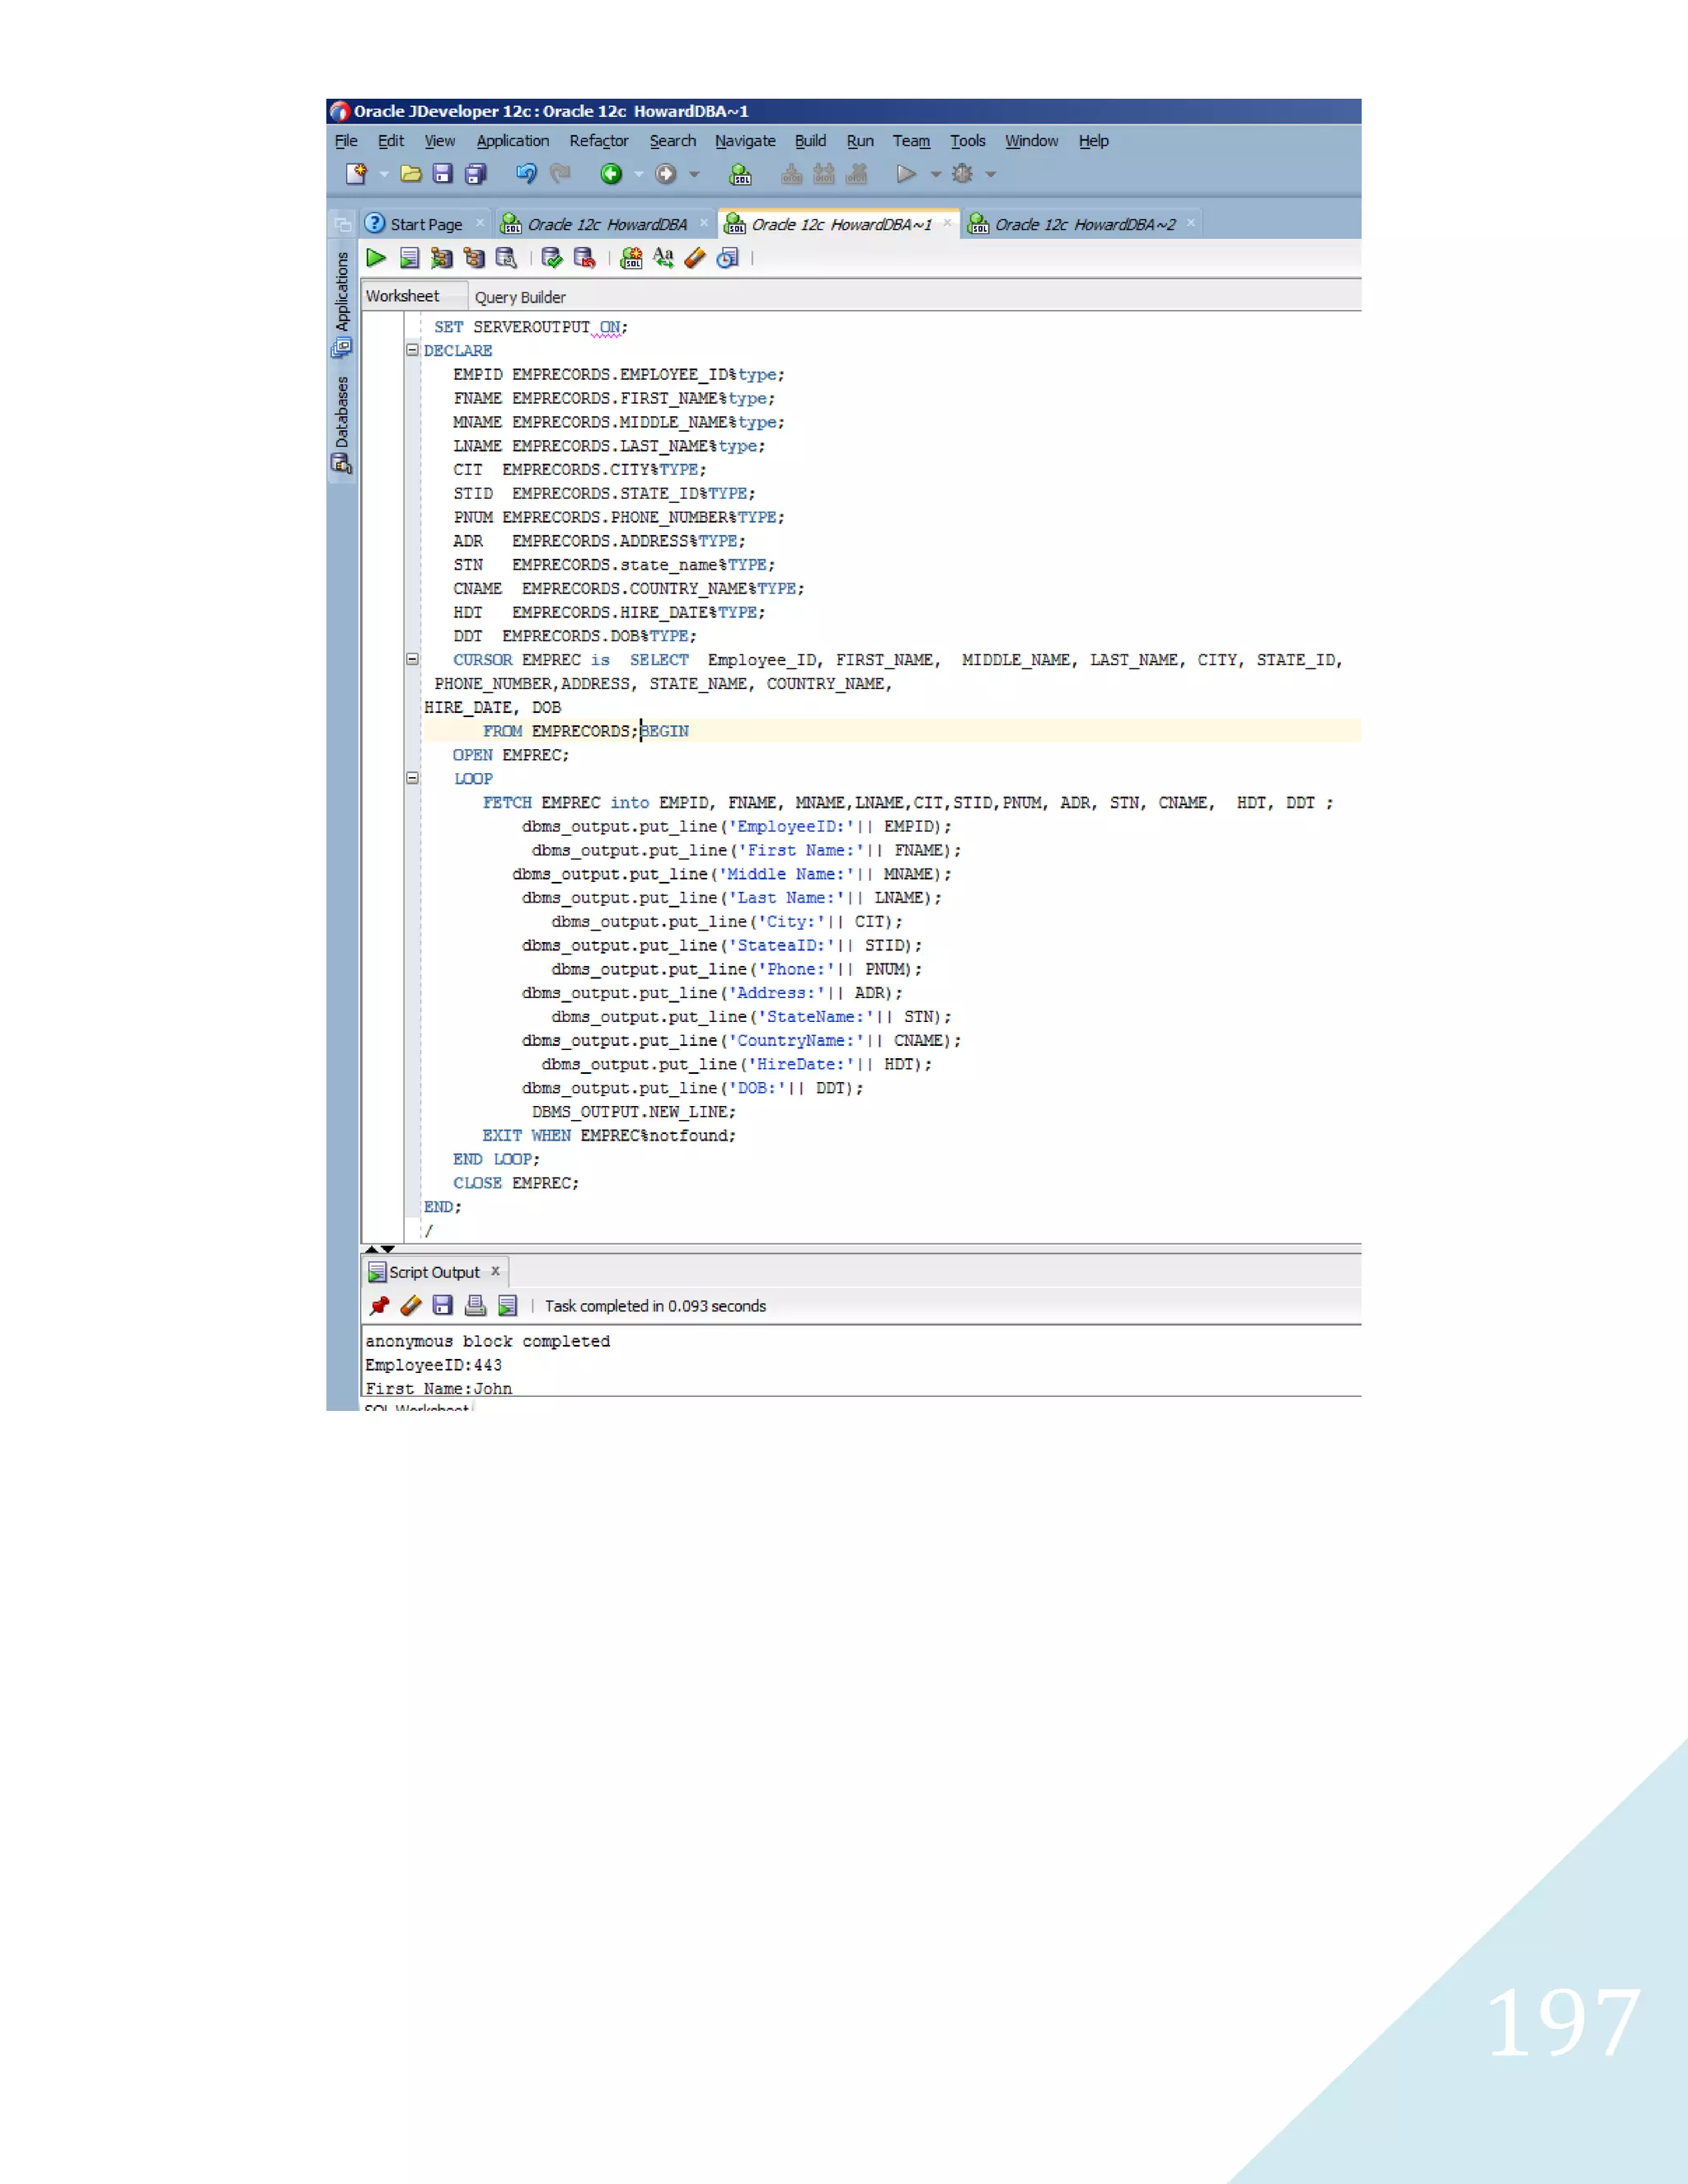Rollback changes with the red arrow database icon
Viewport: 1688px width, 2184px height.
coord(585,258)
